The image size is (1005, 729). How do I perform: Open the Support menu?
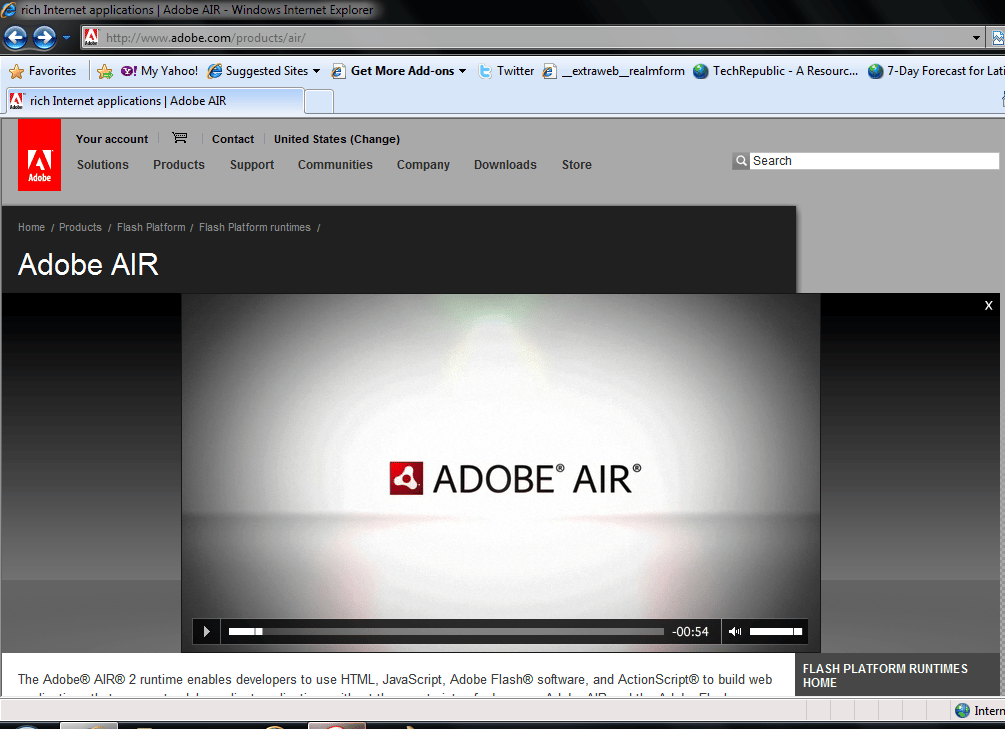[252, 165]
